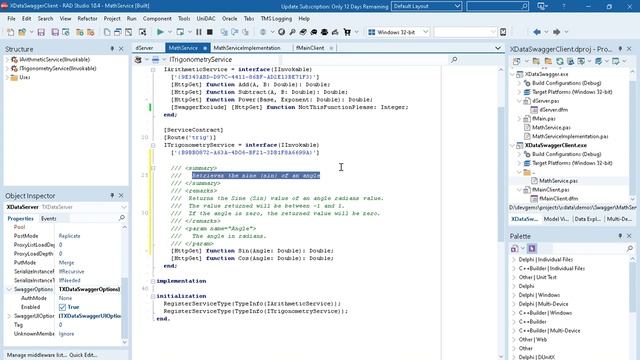Click the device icon beside platform field
This screenshot has height=360, width=640.
[x=503, y=32]
